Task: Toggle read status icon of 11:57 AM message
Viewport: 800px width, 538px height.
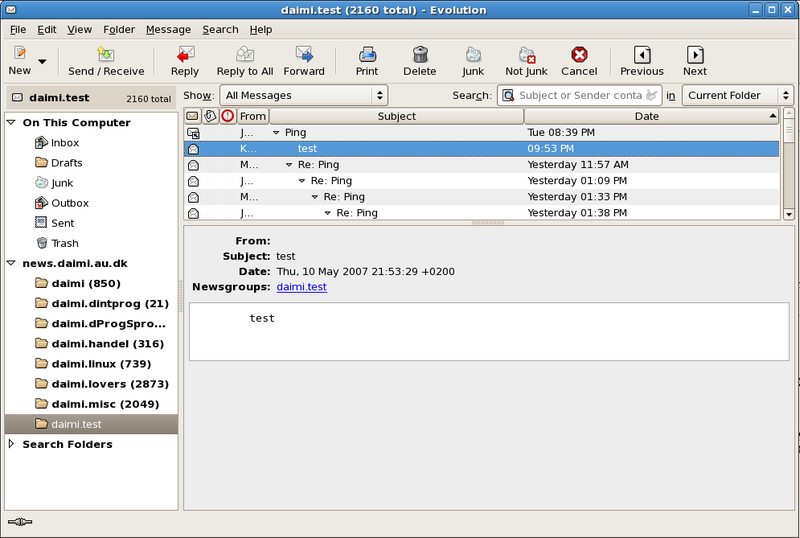Action: point(193,165)
